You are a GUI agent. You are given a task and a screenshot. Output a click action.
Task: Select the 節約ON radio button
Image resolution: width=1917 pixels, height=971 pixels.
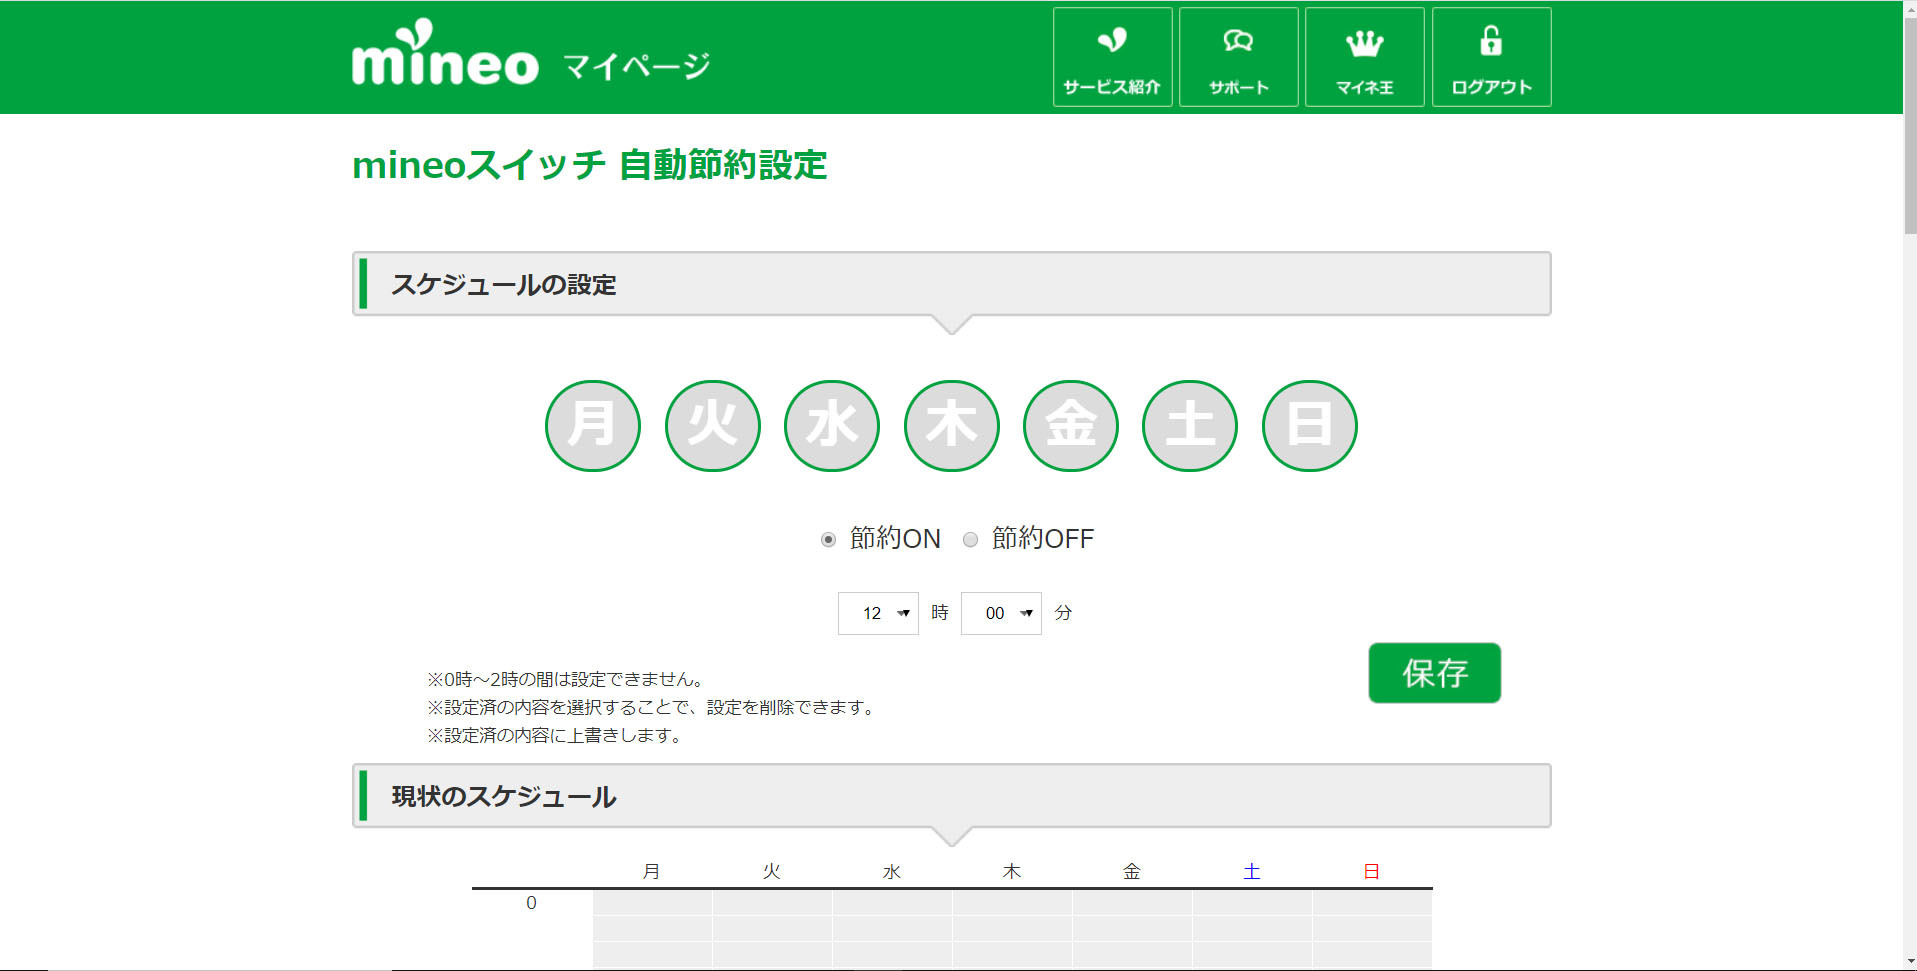[828, 540]
